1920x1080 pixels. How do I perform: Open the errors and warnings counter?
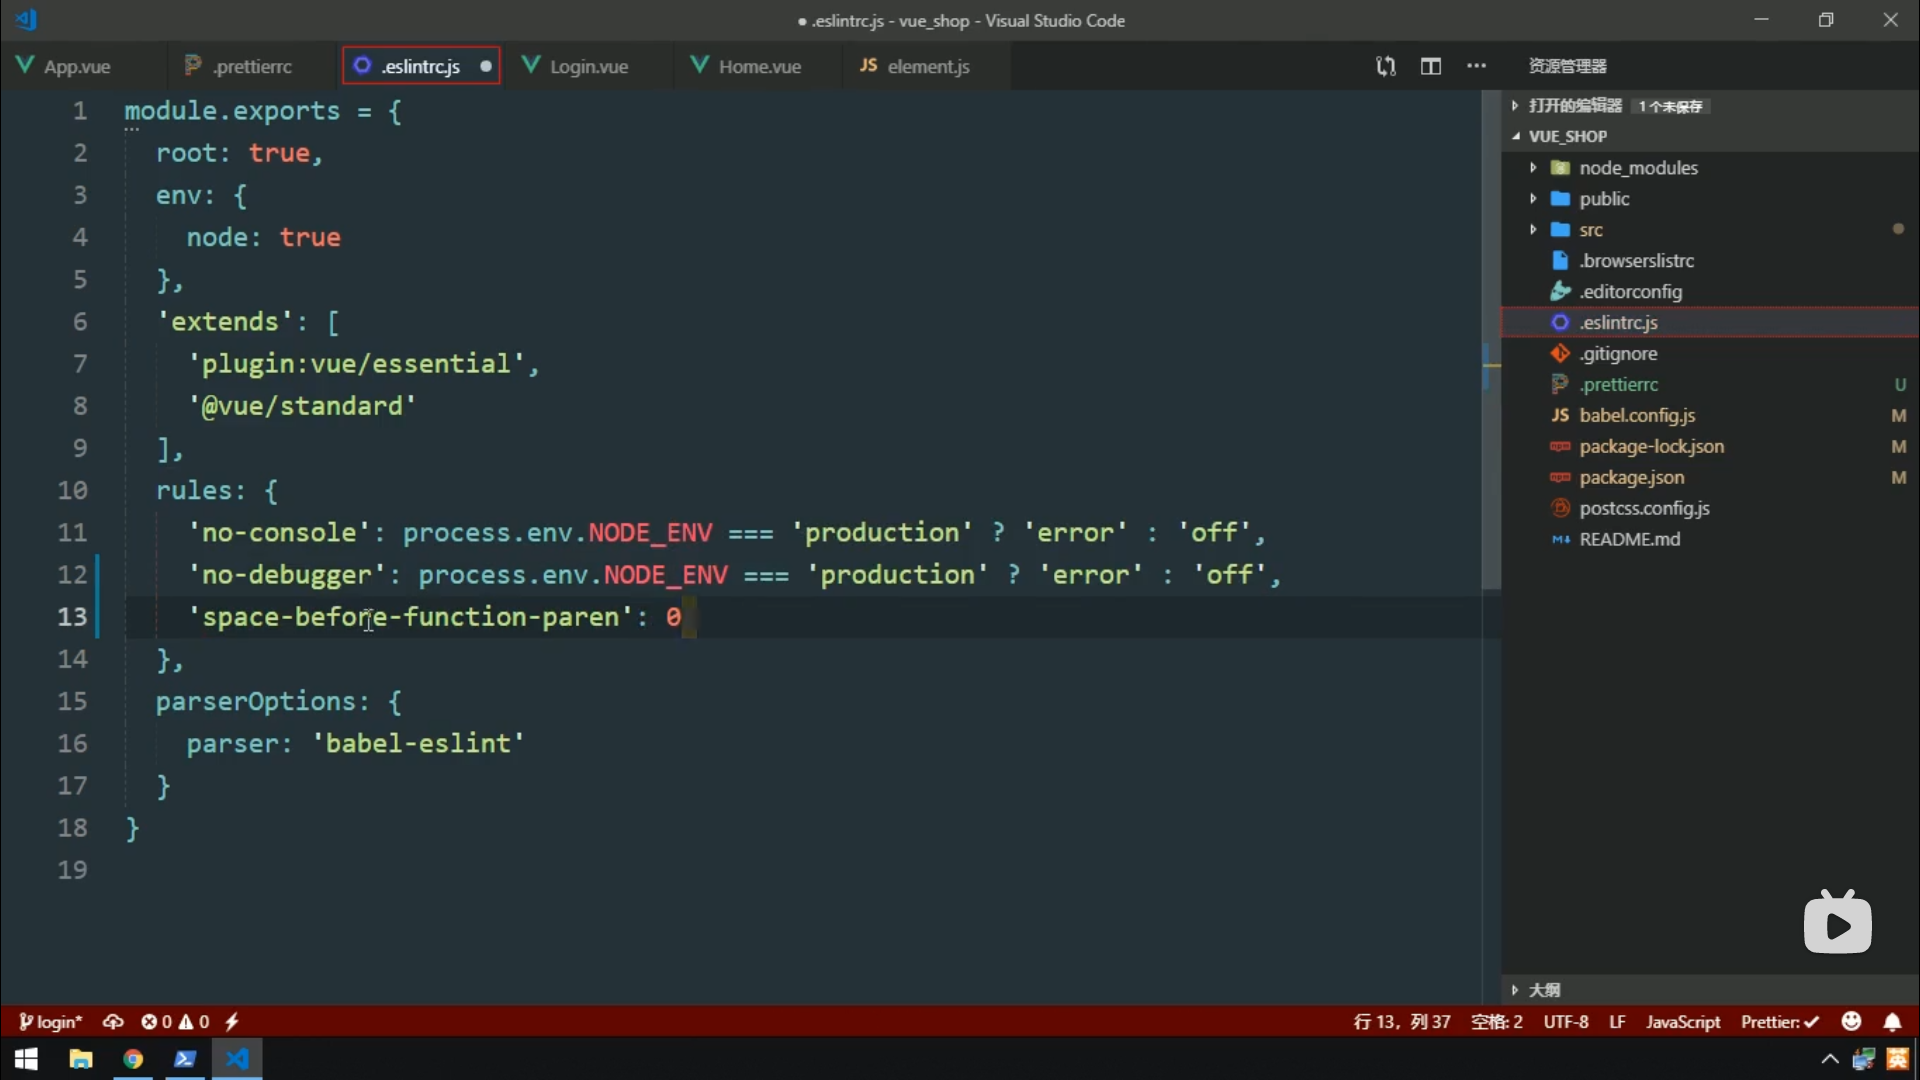coord(175,1021)
